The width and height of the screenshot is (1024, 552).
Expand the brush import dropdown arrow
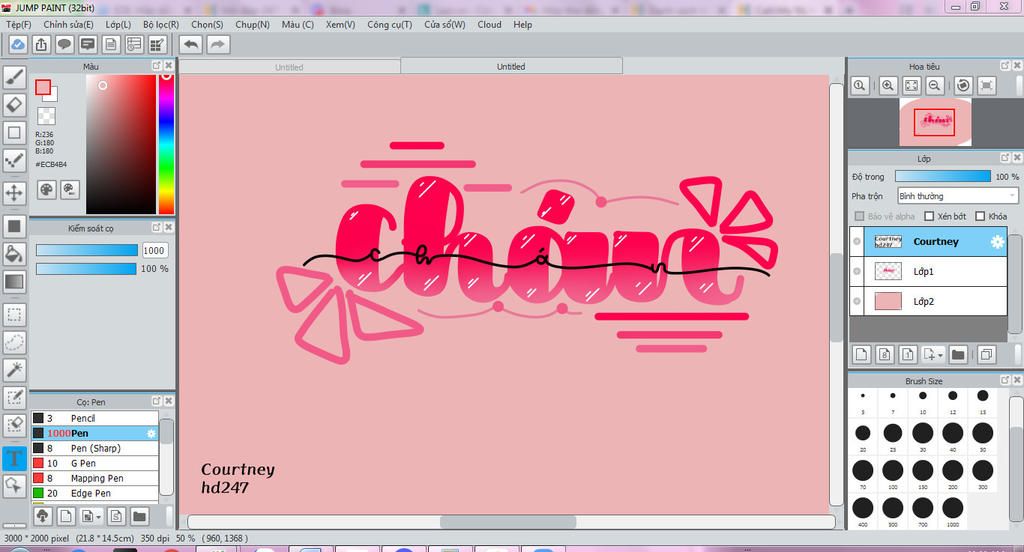(99, 517)
